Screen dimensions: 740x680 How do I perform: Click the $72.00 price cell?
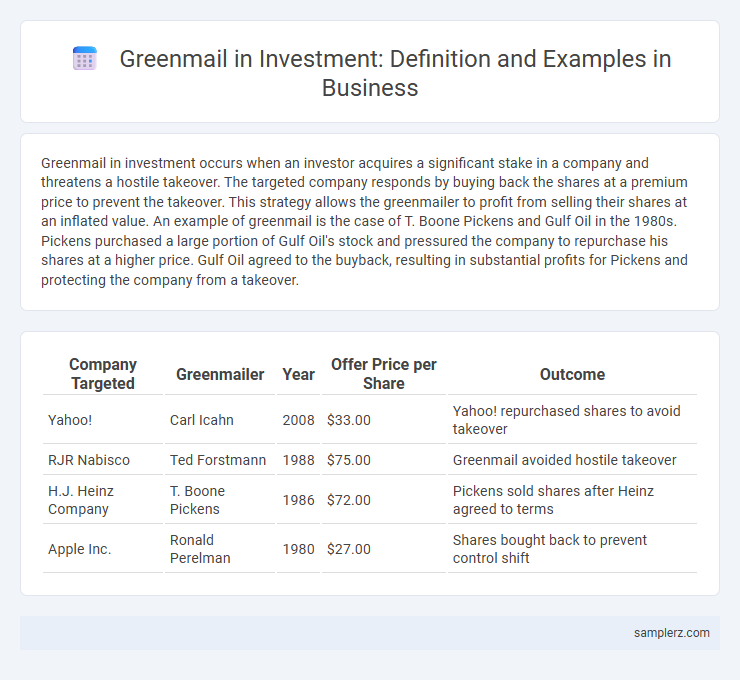point(384,500)
